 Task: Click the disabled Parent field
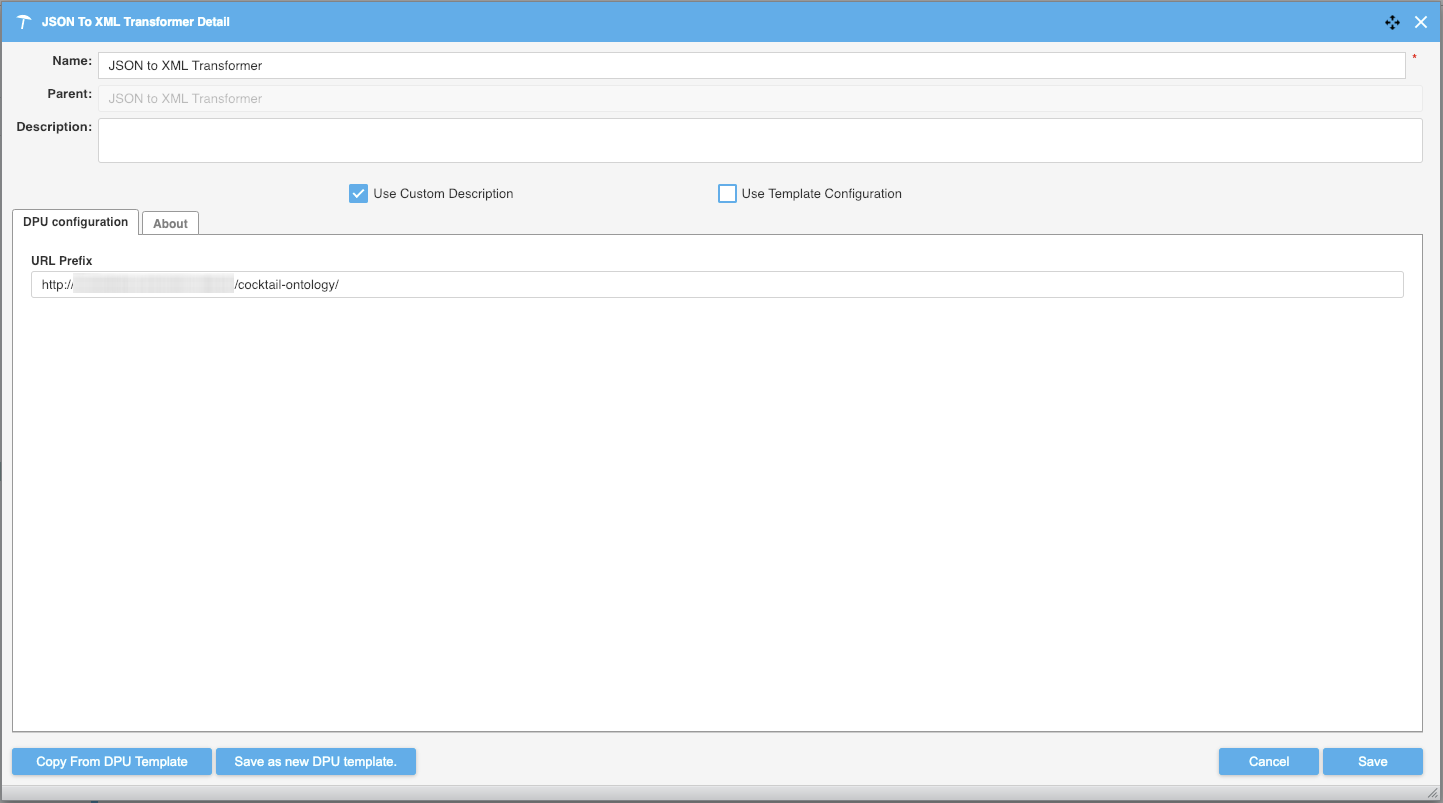[759, 99]
